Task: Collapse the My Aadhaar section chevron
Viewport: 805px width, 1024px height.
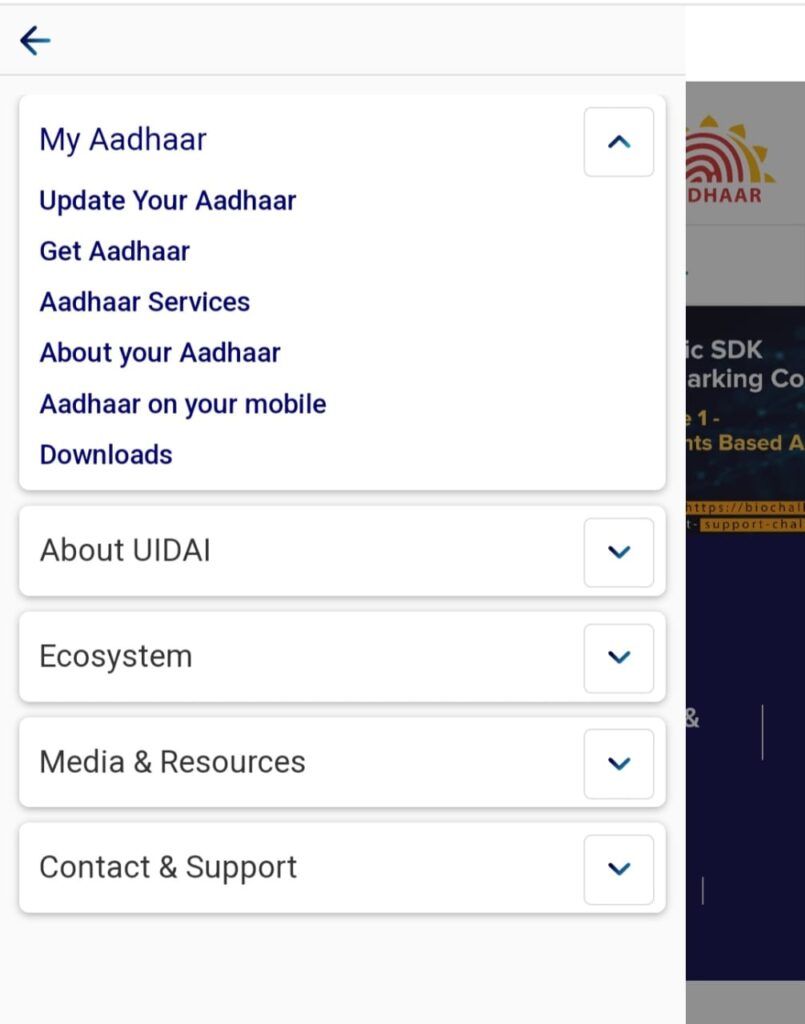Action: [618, 142]
